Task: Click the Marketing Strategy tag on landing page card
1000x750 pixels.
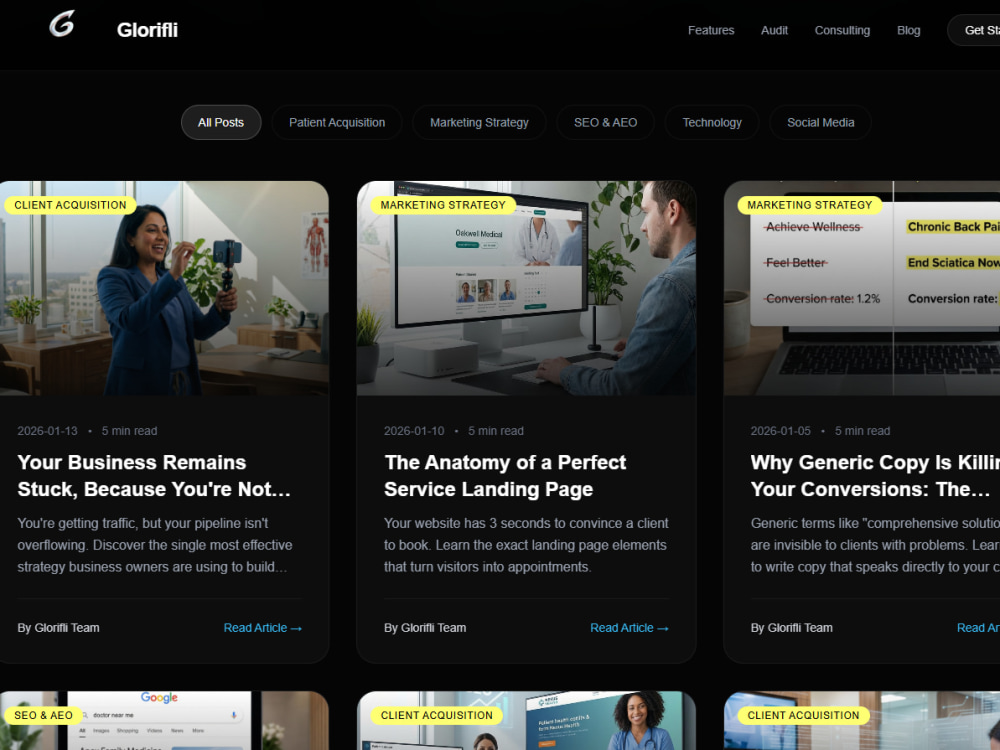Action: [x=443, y=205]
